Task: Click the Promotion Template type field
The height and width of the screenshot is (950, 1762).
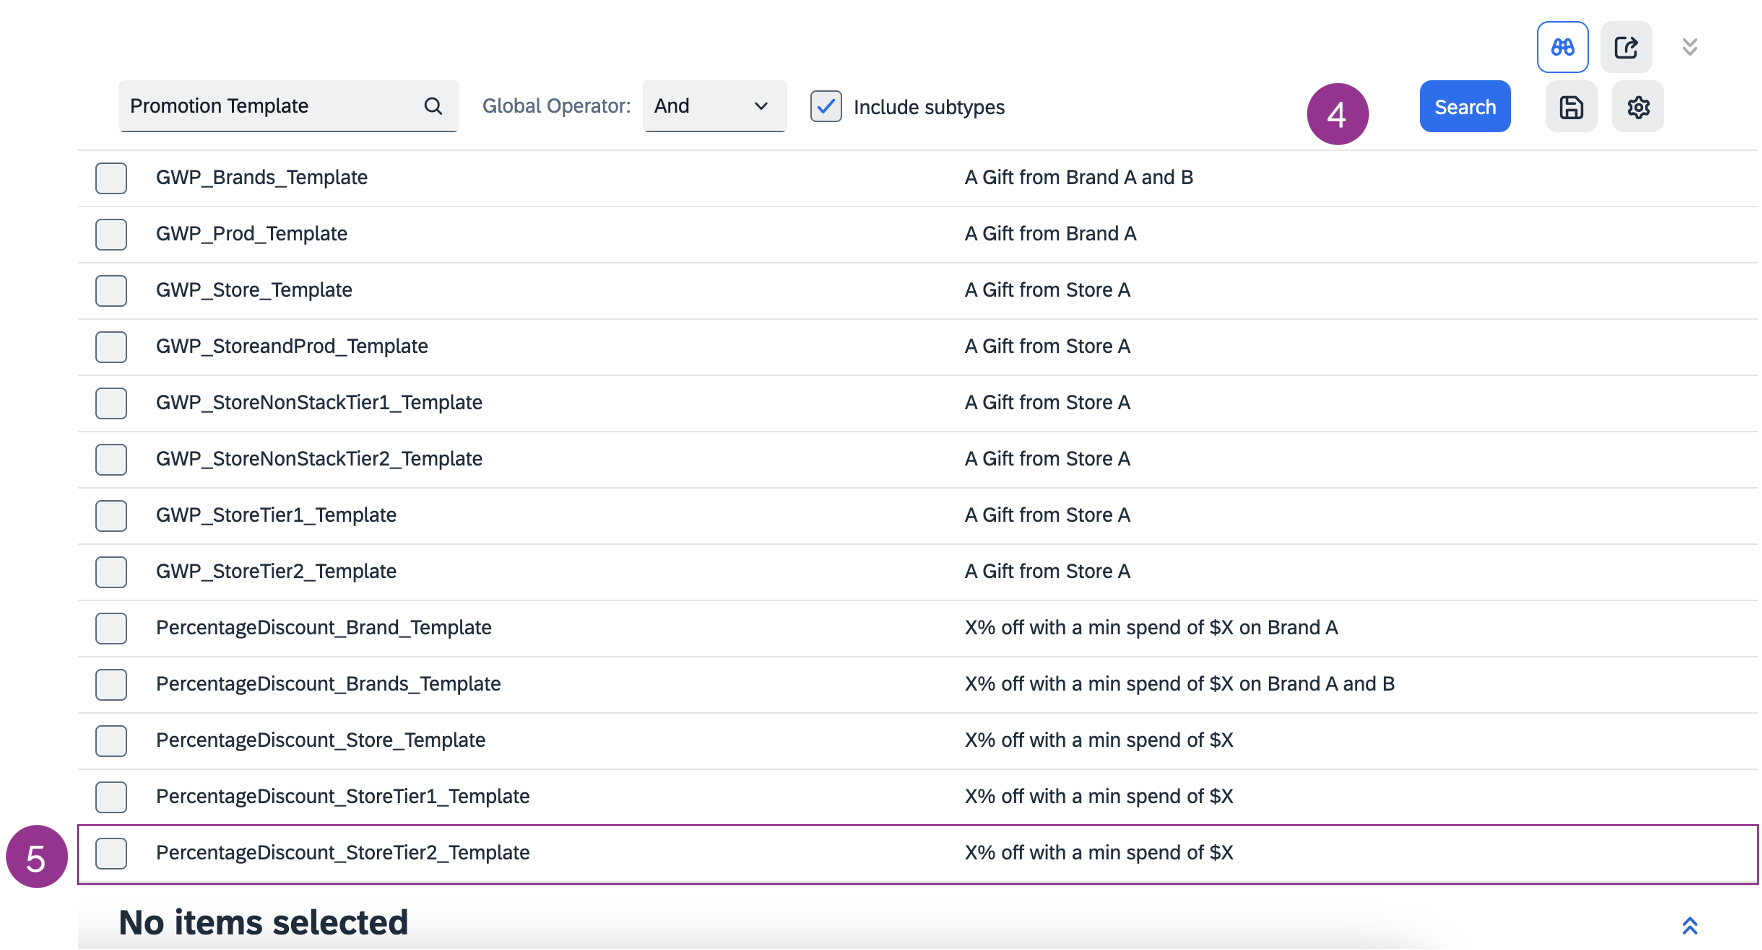Action: coord(270,106)
